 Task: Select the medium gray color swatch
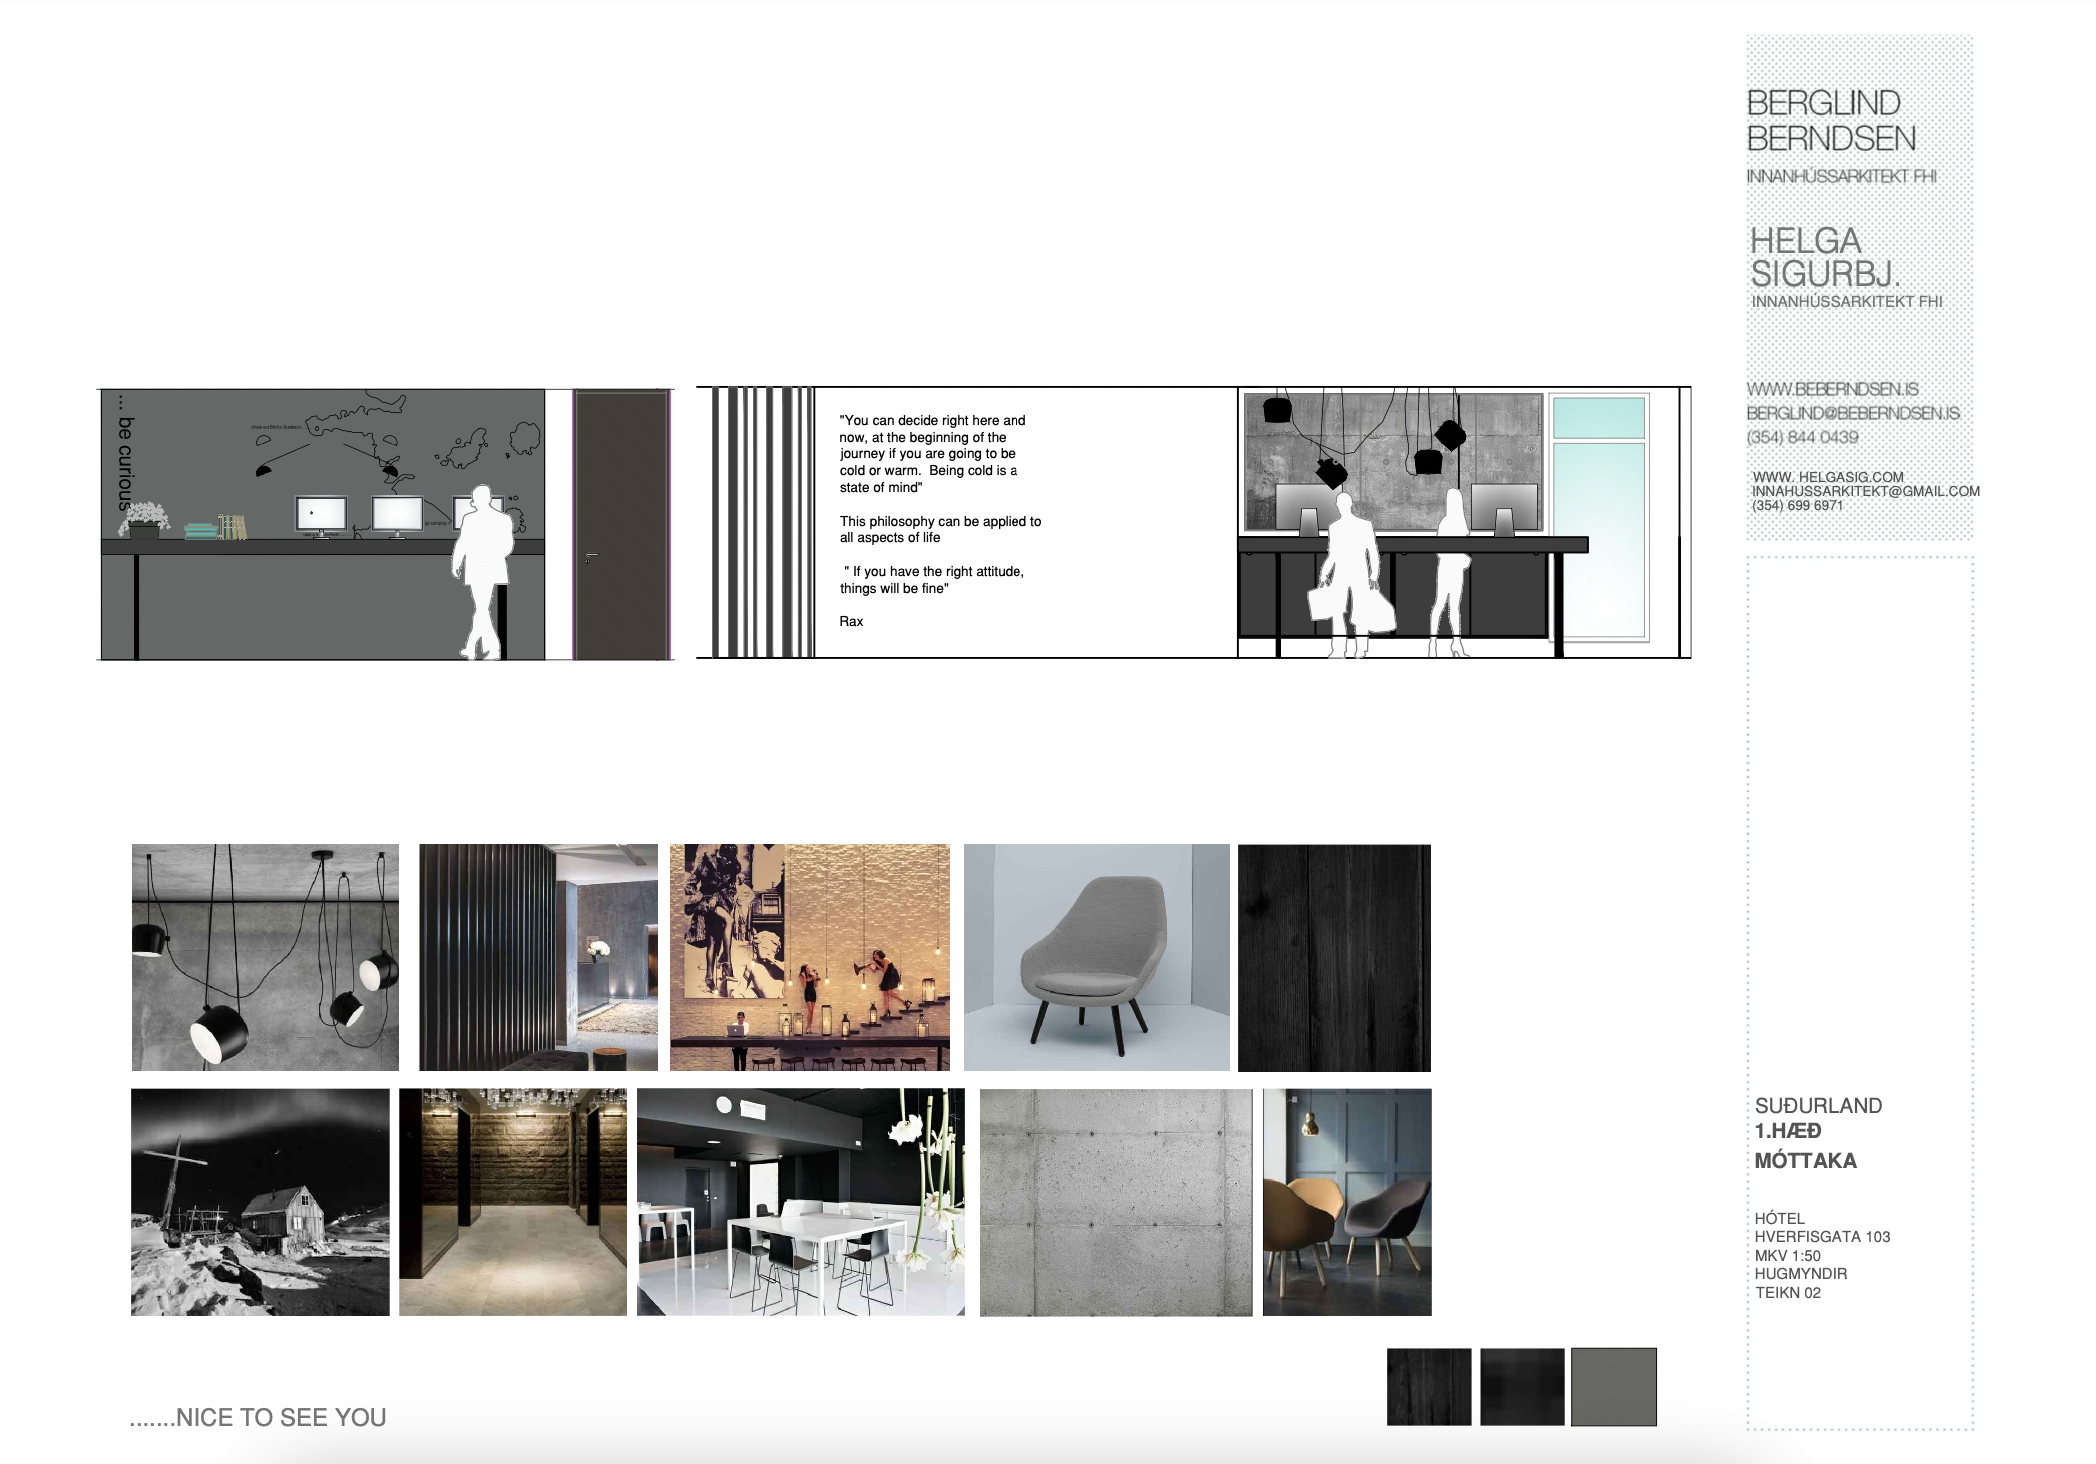[1613, 1386]
